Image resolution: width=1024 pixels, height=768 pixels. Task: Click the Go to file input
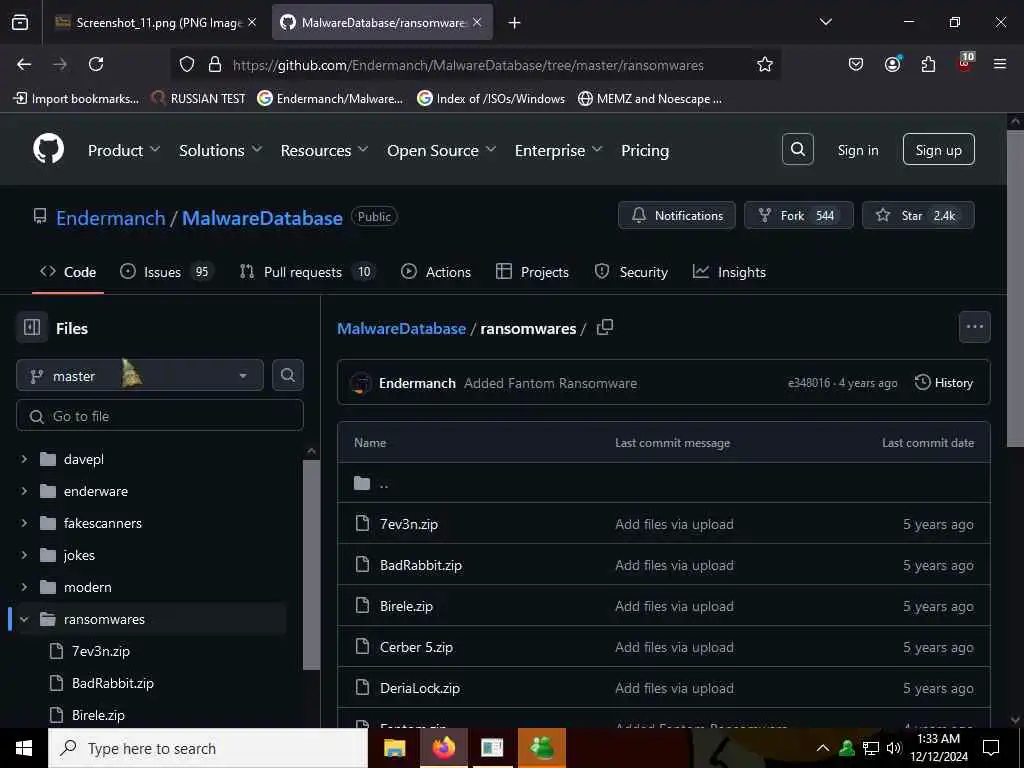click(x=160, y=415)
